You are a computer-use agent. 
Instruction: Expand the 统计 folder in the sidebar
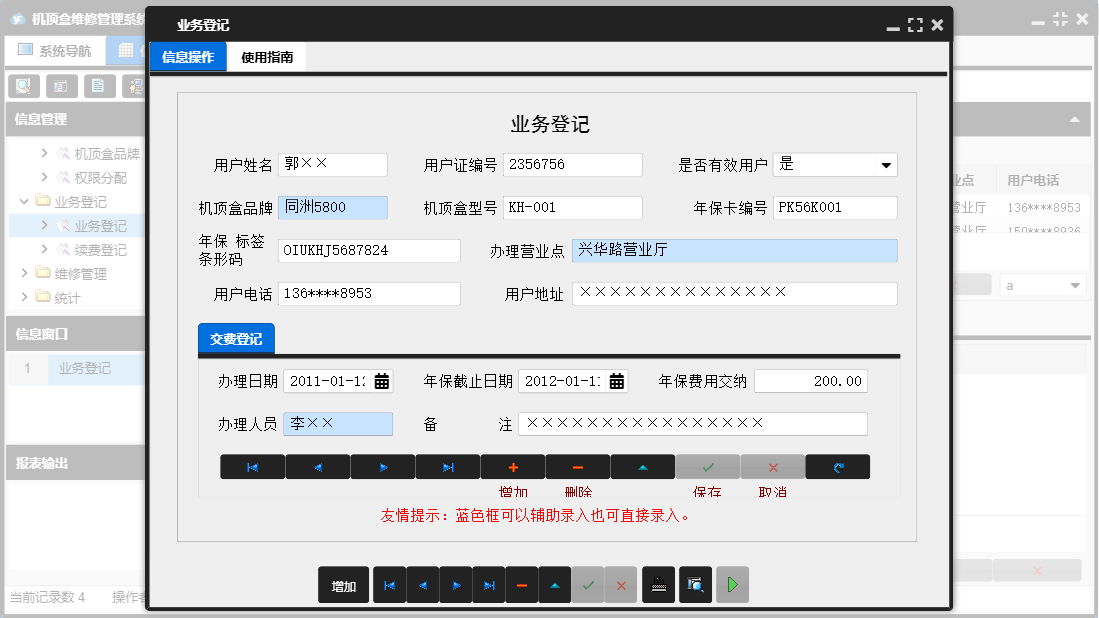(66, 295)
